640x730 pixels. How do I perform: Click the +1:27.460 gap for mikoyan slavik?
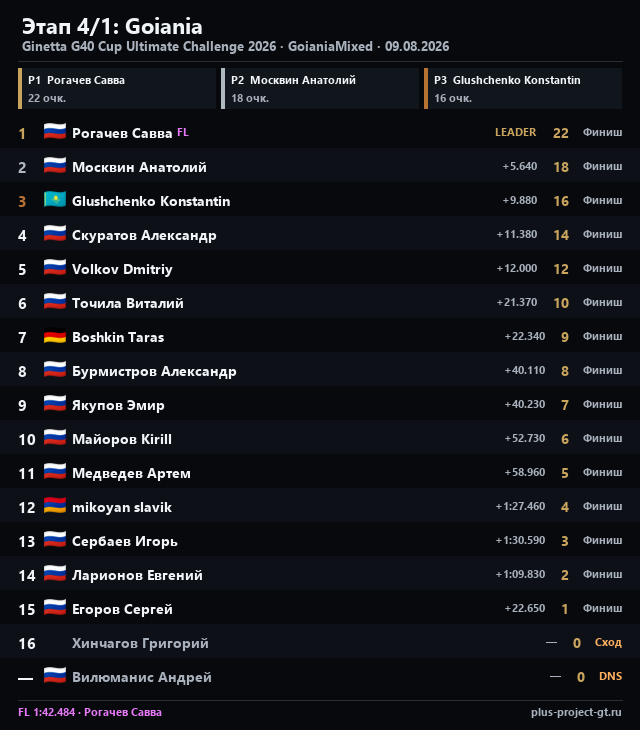tap(520, 506)
